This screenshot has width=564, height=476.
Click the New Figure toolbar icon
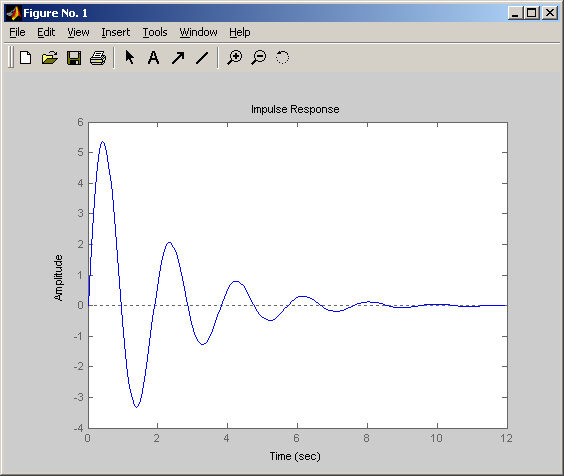tap(26, 58)
